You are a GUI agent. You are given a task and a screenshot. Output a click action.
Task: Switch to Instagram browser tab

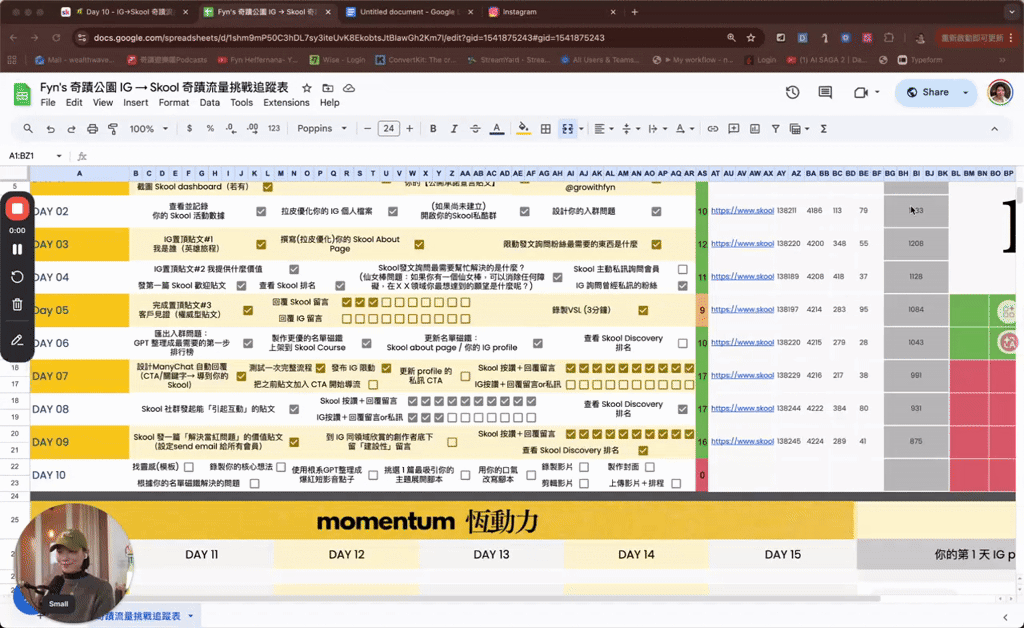(x=520, y=12)
